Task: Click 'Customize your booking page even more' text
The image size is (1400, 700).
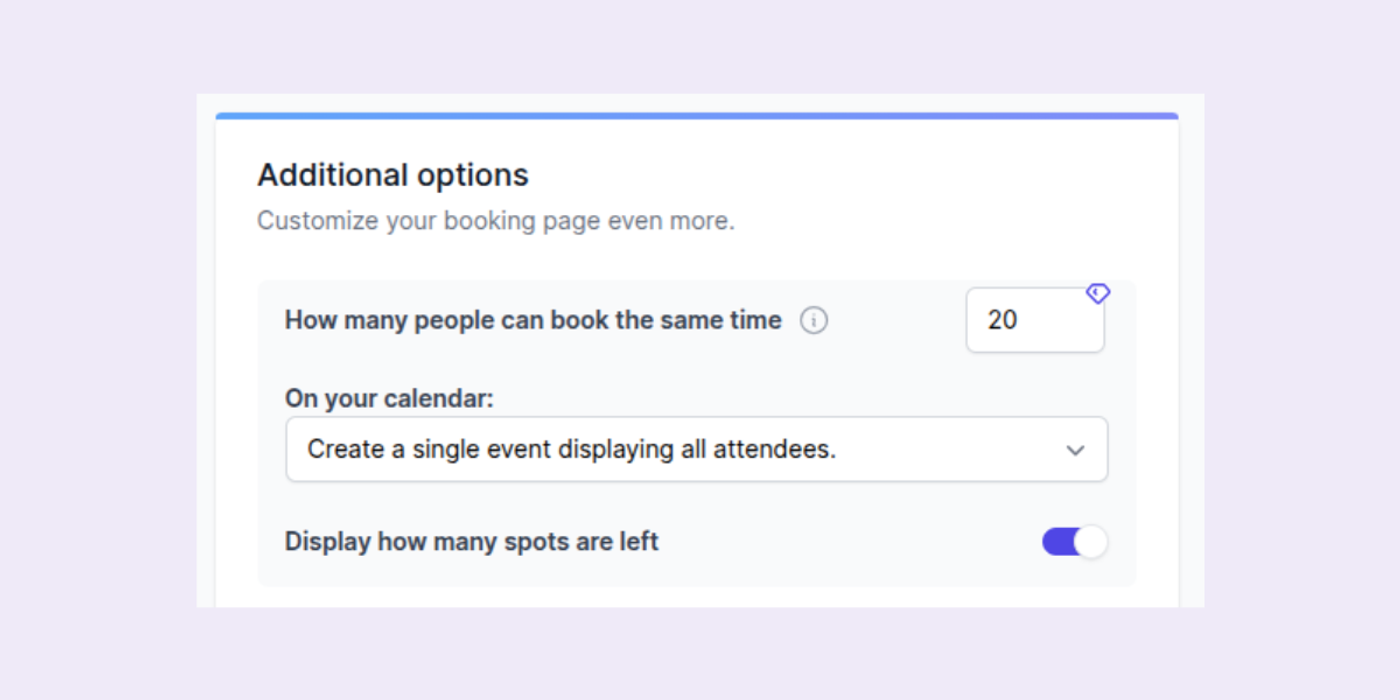Action: tap(495, 221)
